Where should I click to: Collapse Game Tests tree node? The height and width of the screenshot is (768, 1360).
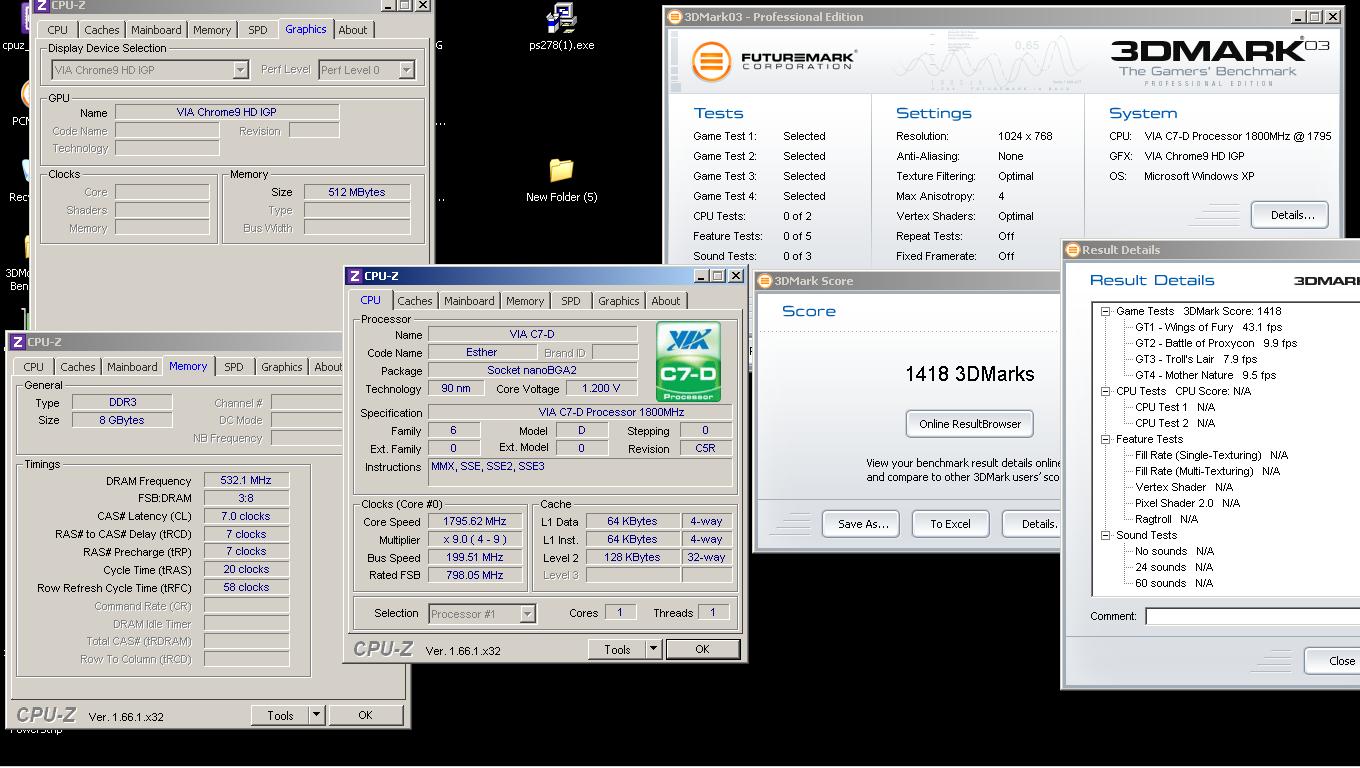1106,311
